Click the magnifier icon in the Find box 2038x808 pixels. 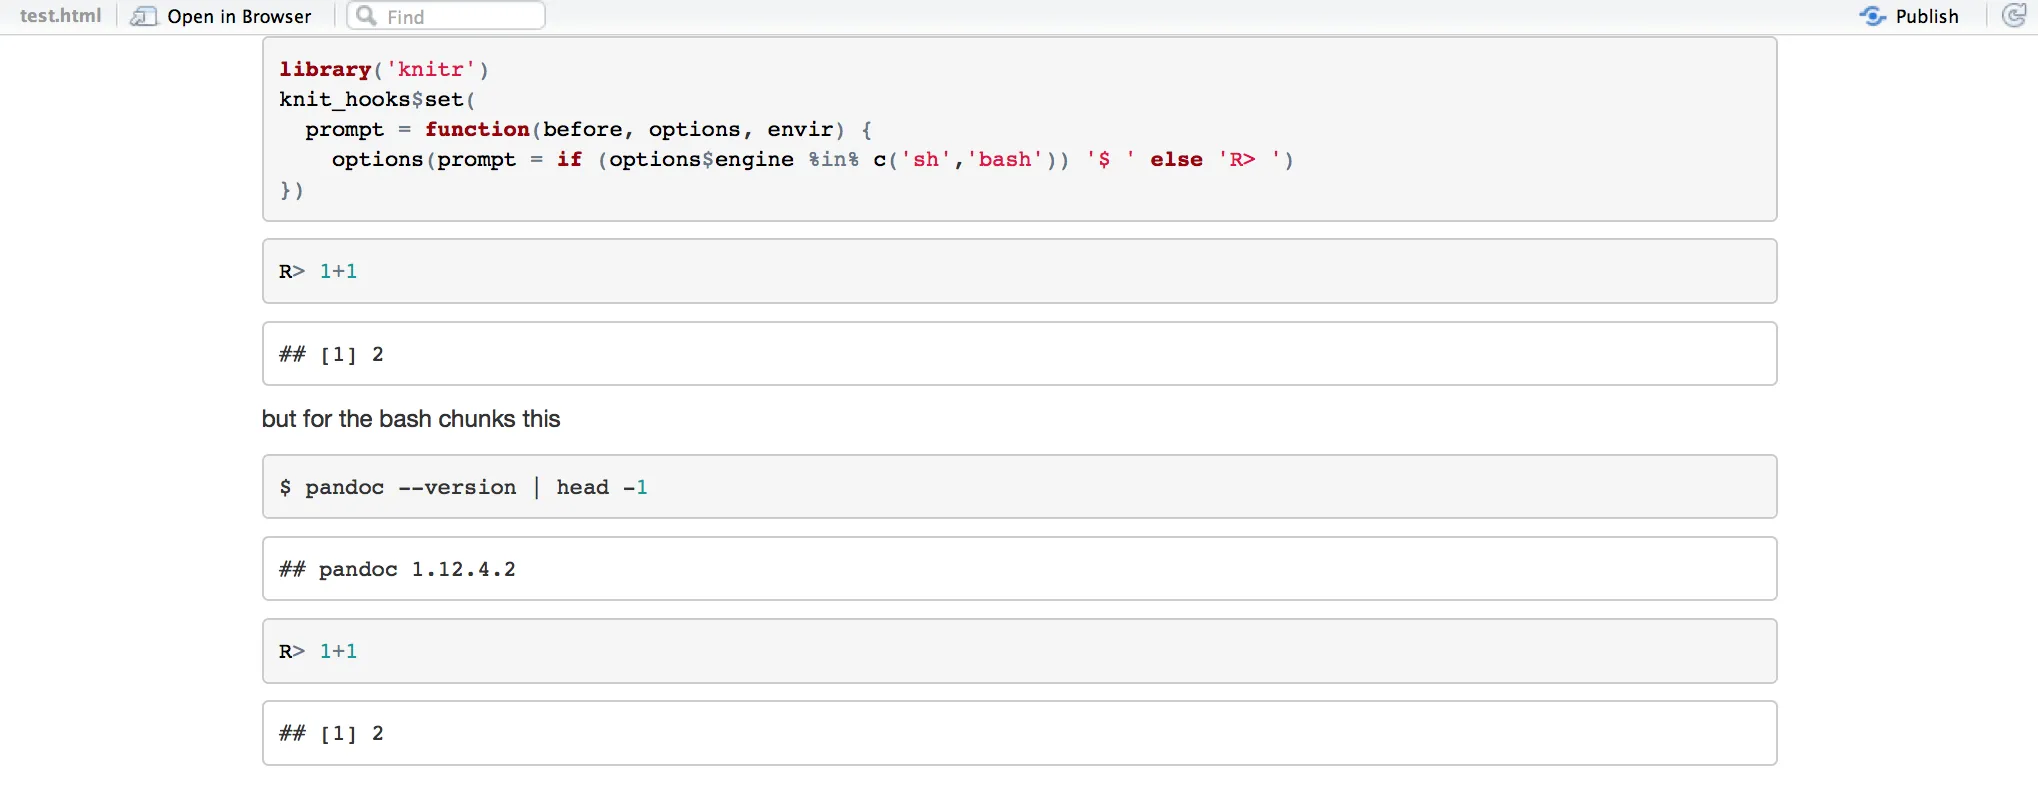pos(367,16)
